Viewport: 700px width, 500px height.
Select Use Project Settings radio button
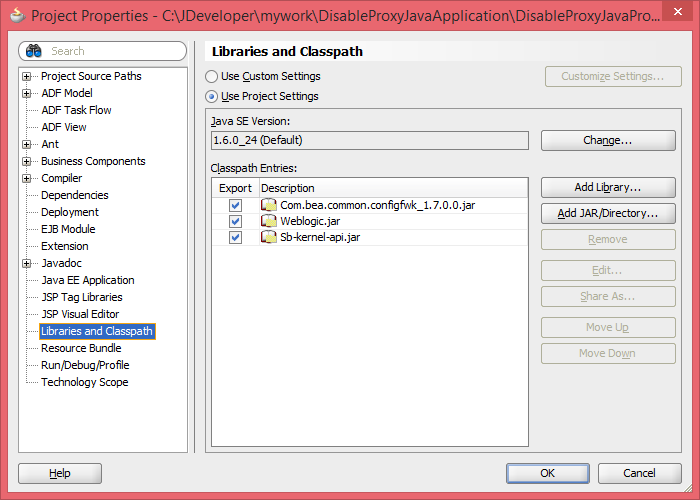pos(211,96)
